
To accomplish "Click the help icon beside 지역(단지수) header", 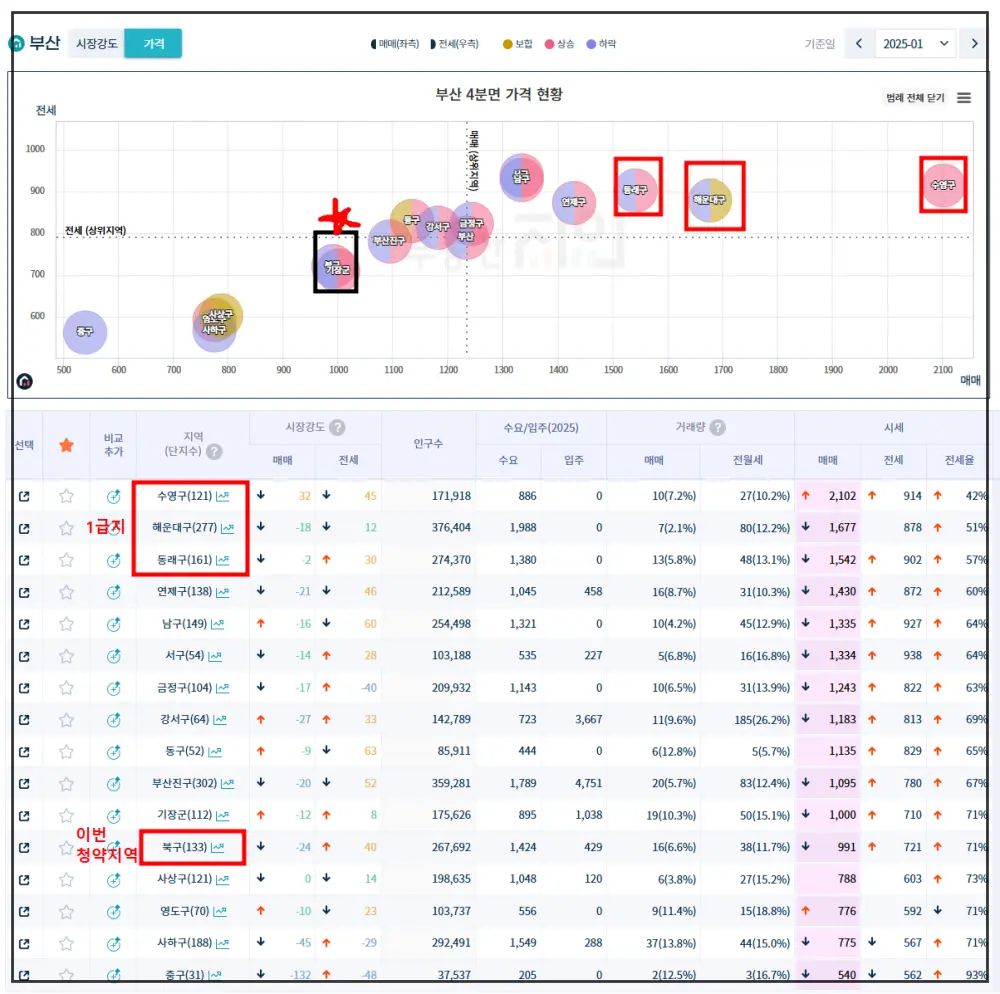I will 215,452.
